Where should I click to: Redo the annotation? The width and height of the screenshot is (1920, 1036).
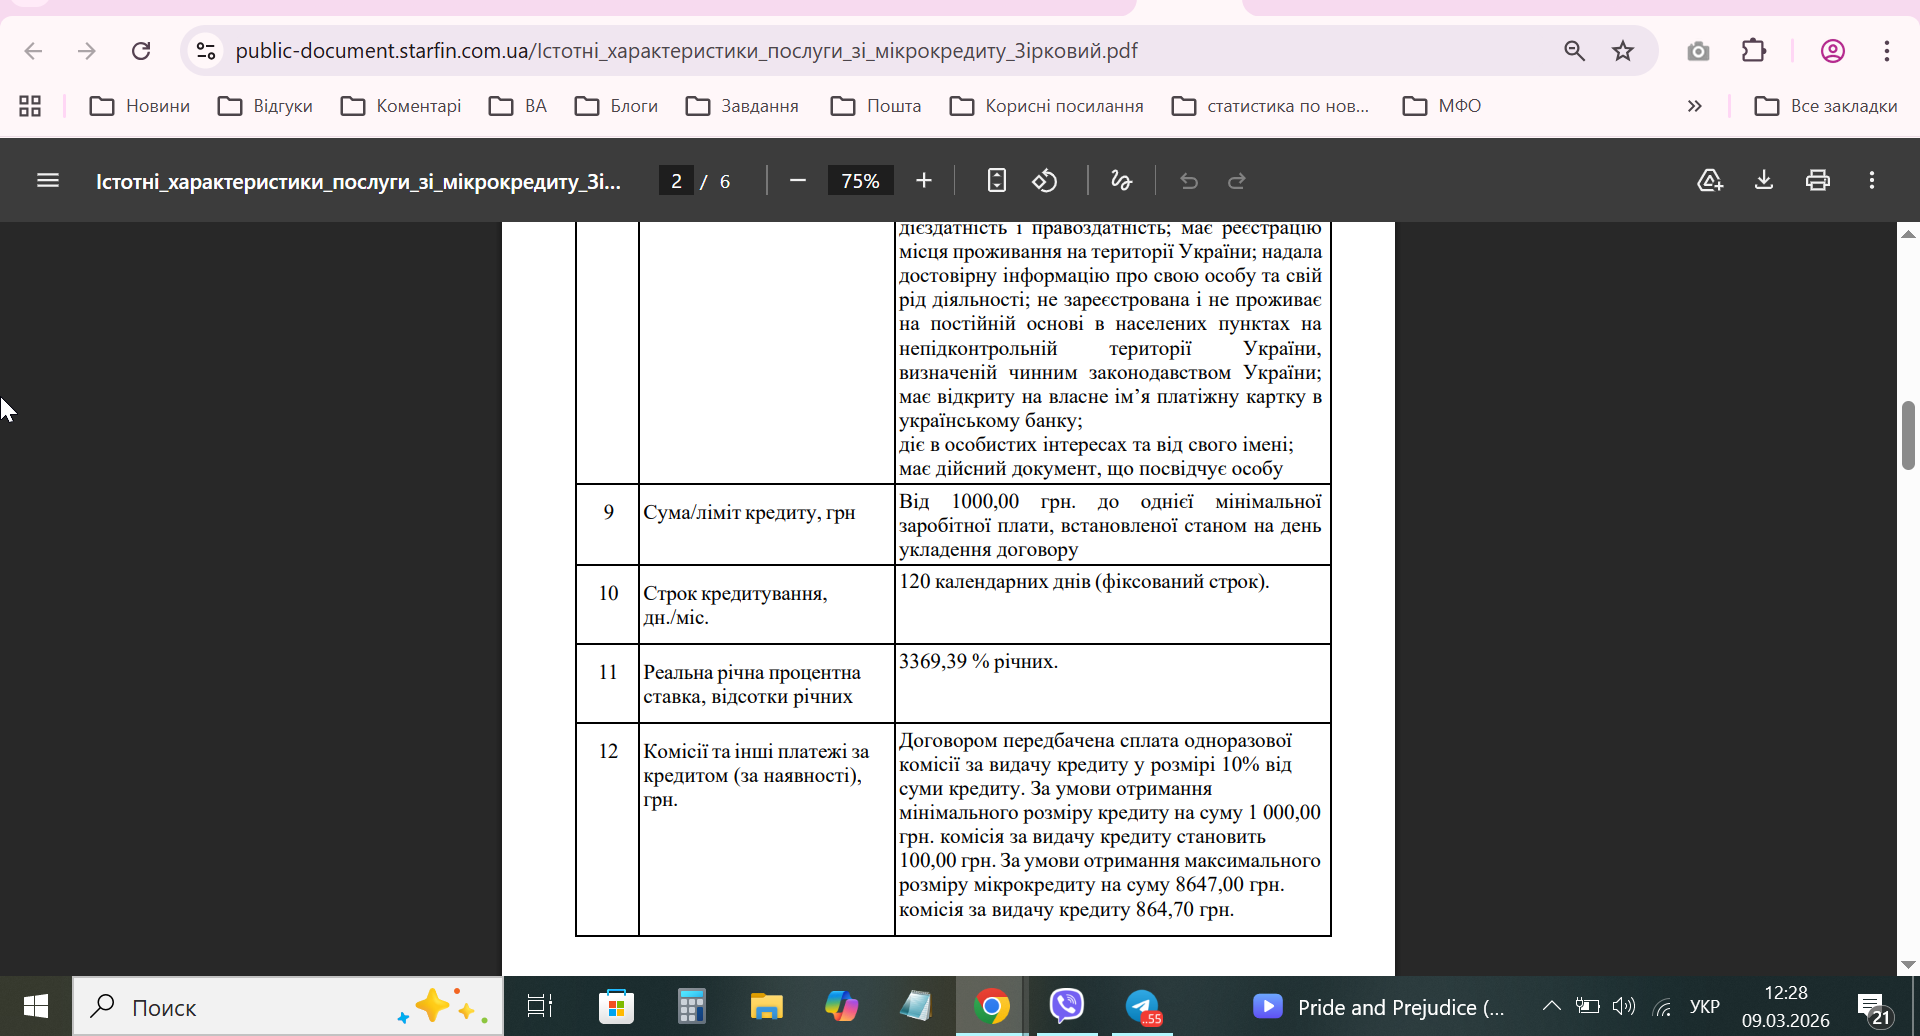(1237, 181)
